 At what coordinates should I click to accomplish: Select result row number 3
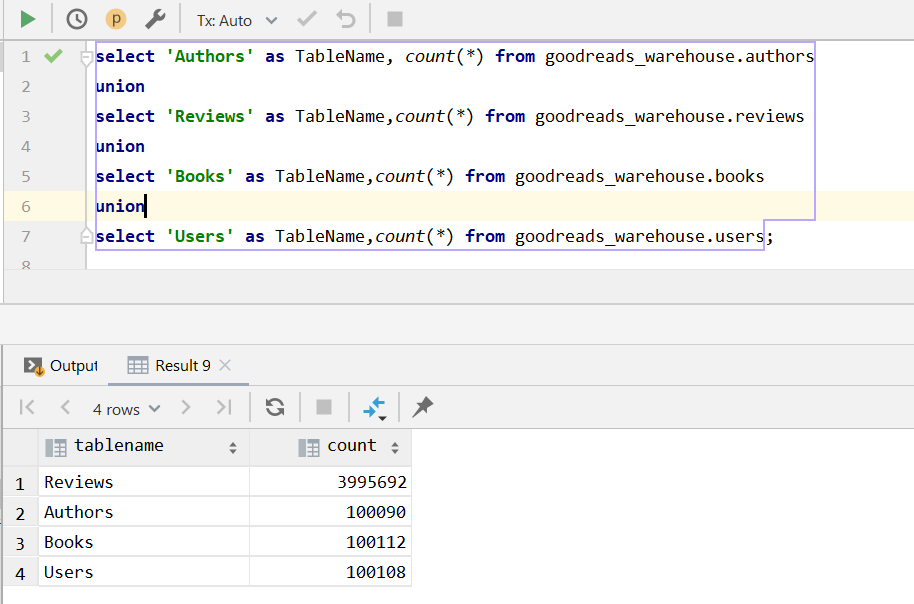pos(20,543)
